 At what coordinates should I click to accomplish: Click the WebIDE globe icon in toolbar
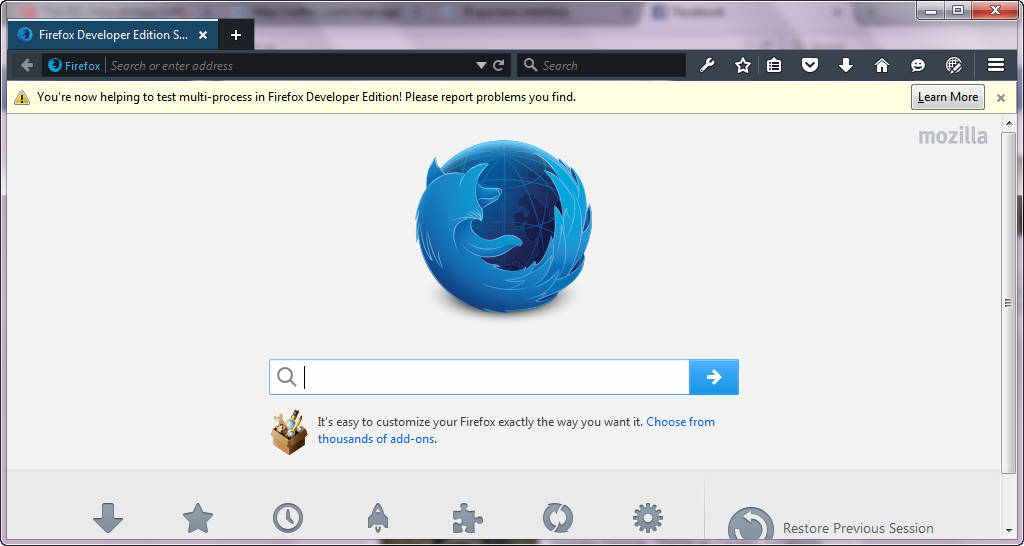click(x=953, y=65)
